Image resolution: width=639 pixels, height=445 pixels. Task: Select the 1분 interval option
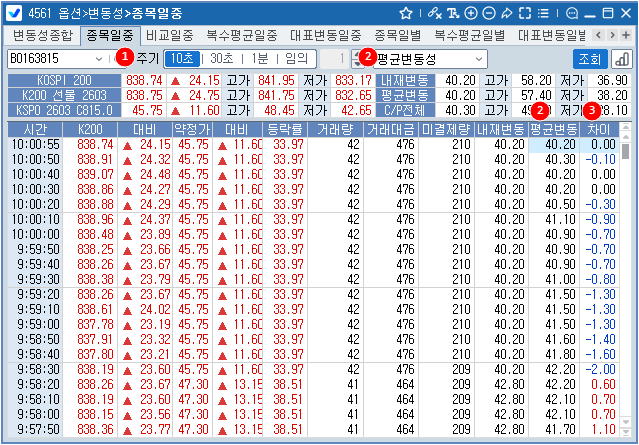point(258,58)
